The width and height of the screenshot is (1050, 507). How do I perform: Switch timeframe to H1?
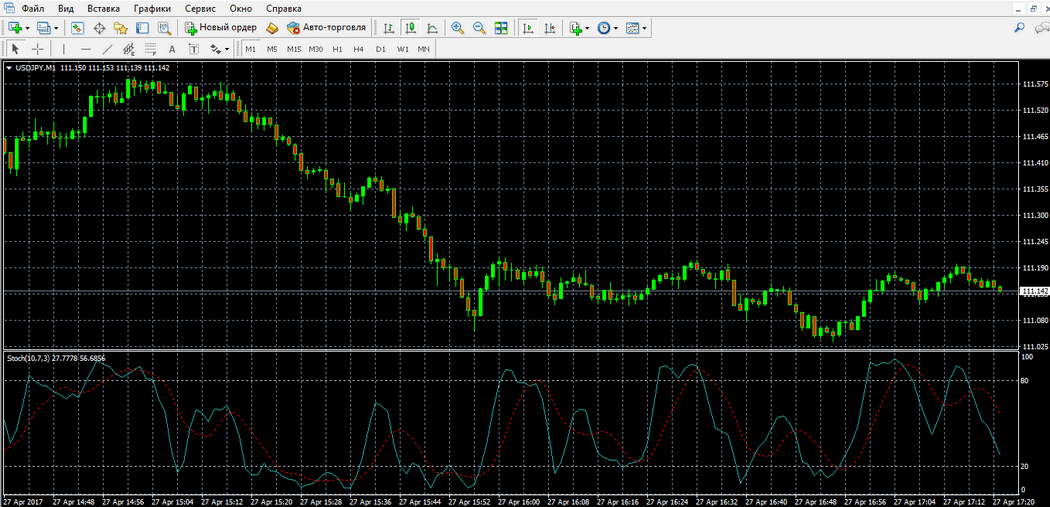click(x=337, y=48)
